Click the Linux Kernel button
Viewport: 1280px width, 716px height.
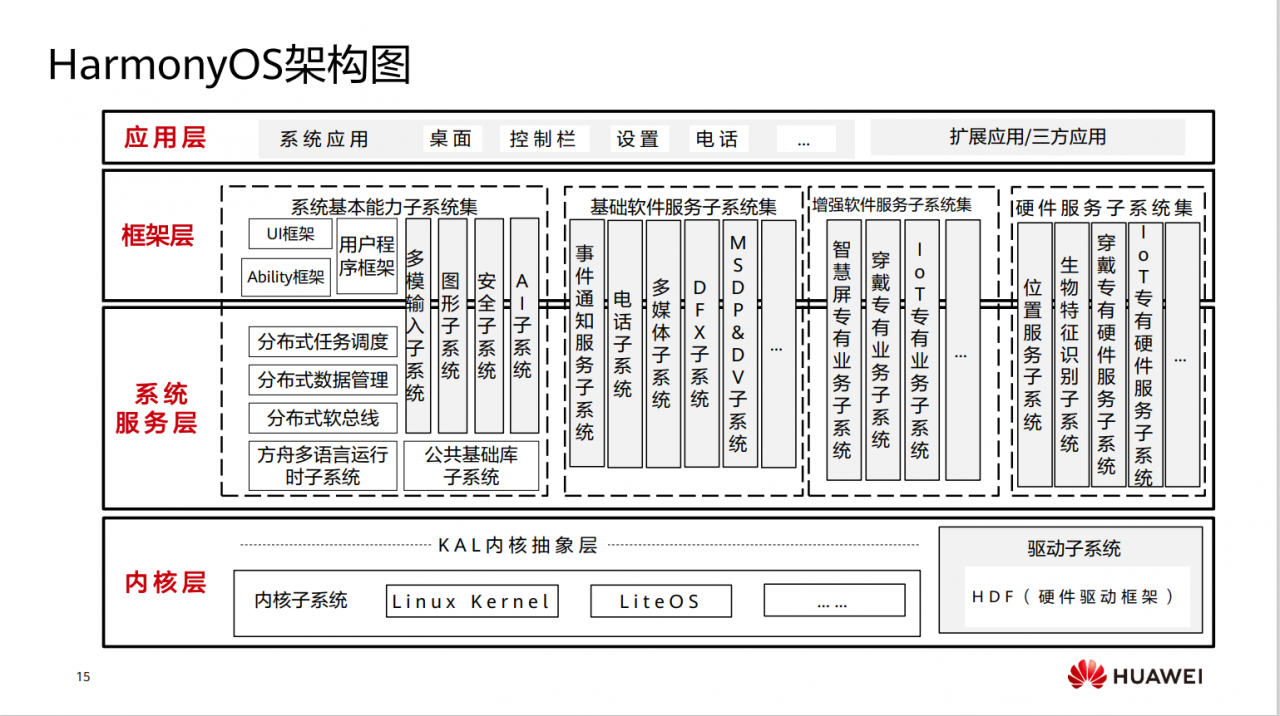pyautogui.click(x=472, y=601)
